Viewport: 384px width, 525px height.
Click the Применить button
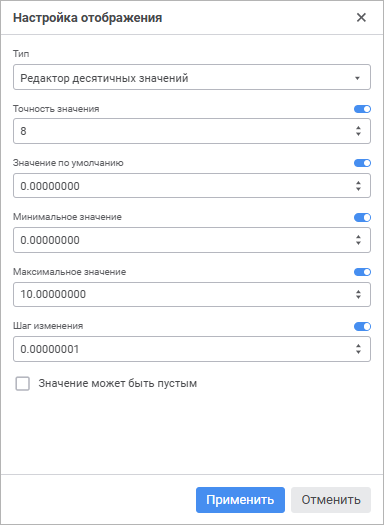[240, 500]
